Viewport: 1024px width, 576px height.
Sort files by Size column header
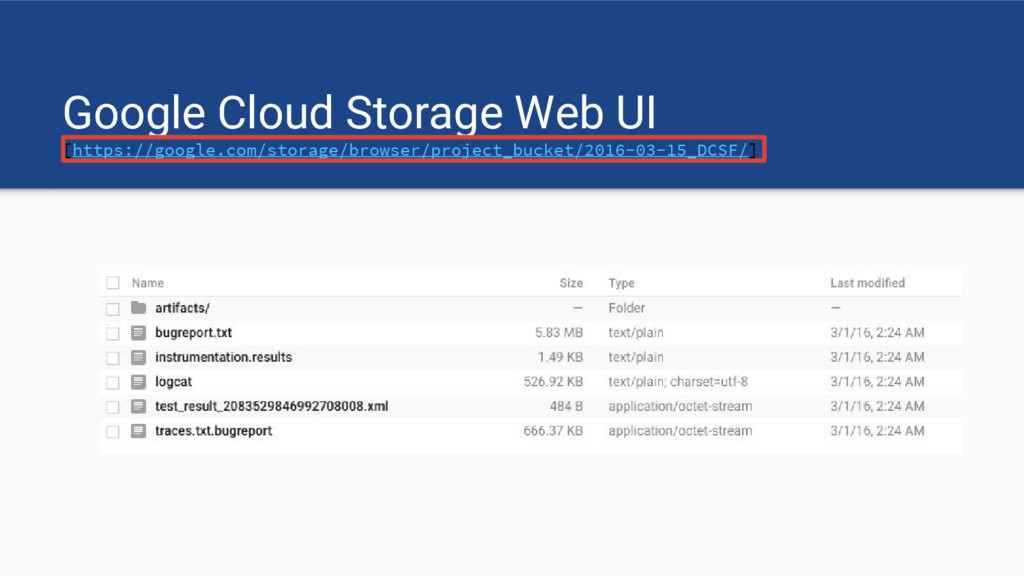pyautogui.click(x=571, y=283)
